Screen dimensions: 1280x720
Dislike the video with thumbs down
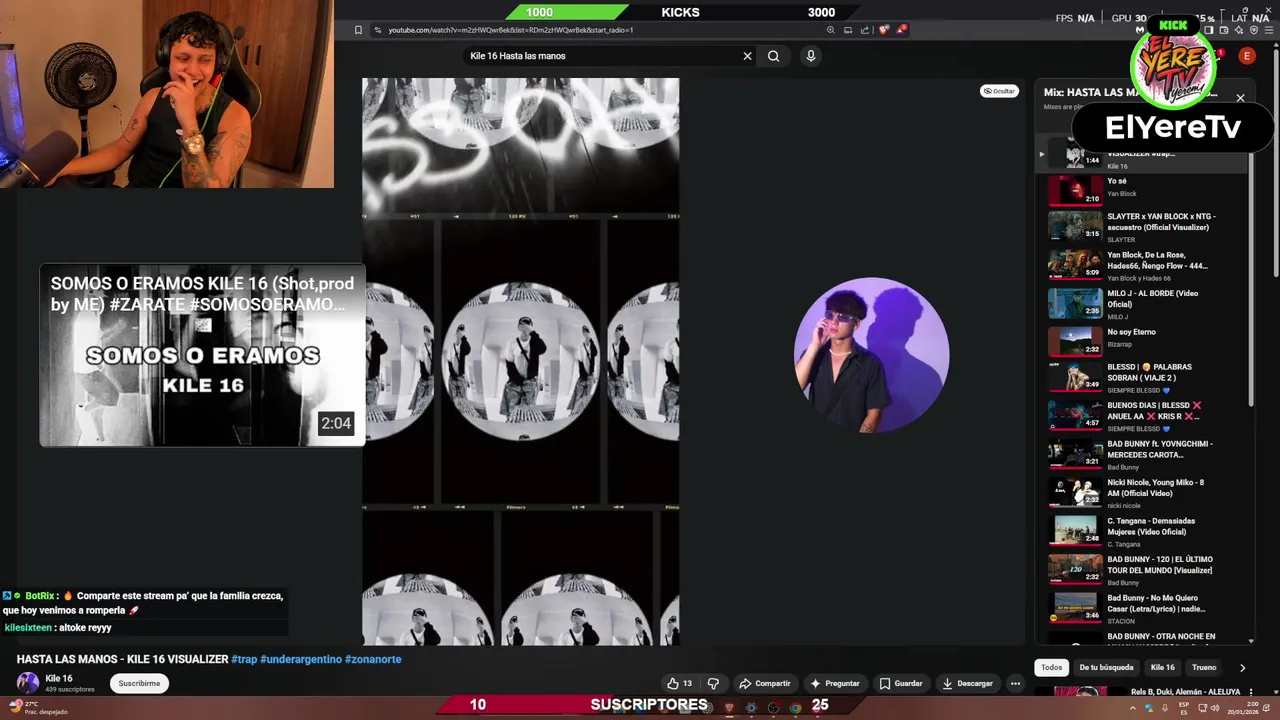click(x=713, y=683)
